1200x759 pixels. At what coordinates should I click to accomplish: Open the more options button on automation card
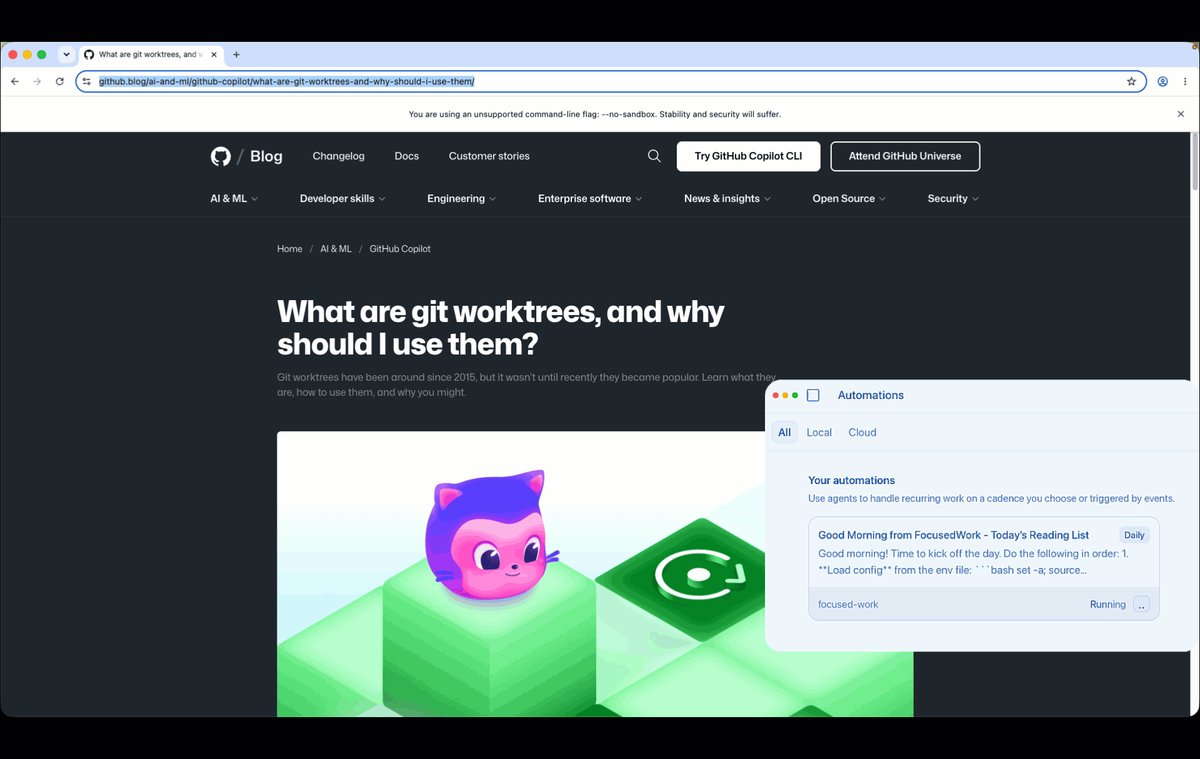click(1141, 604)
